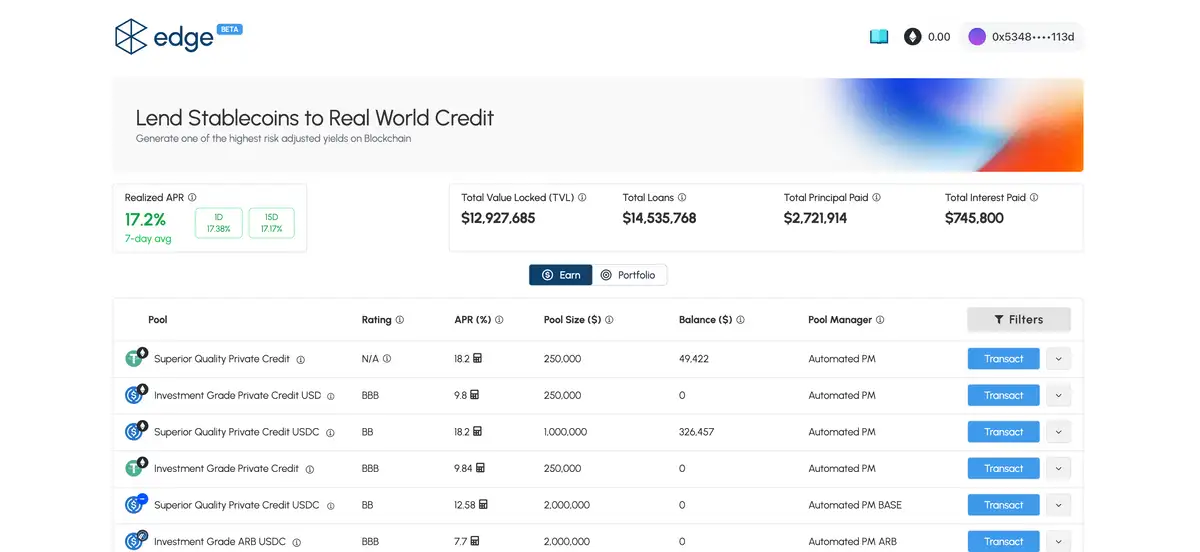Click the N/A rating info icon
Screen dimensions: 1200x552
click(x=387, y=359)
